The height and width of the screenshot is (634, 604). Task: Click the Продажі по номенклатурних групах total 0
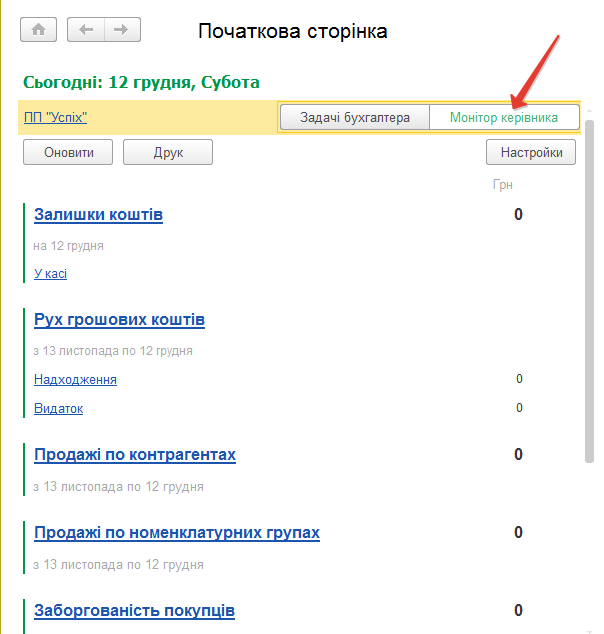(518, 533)
